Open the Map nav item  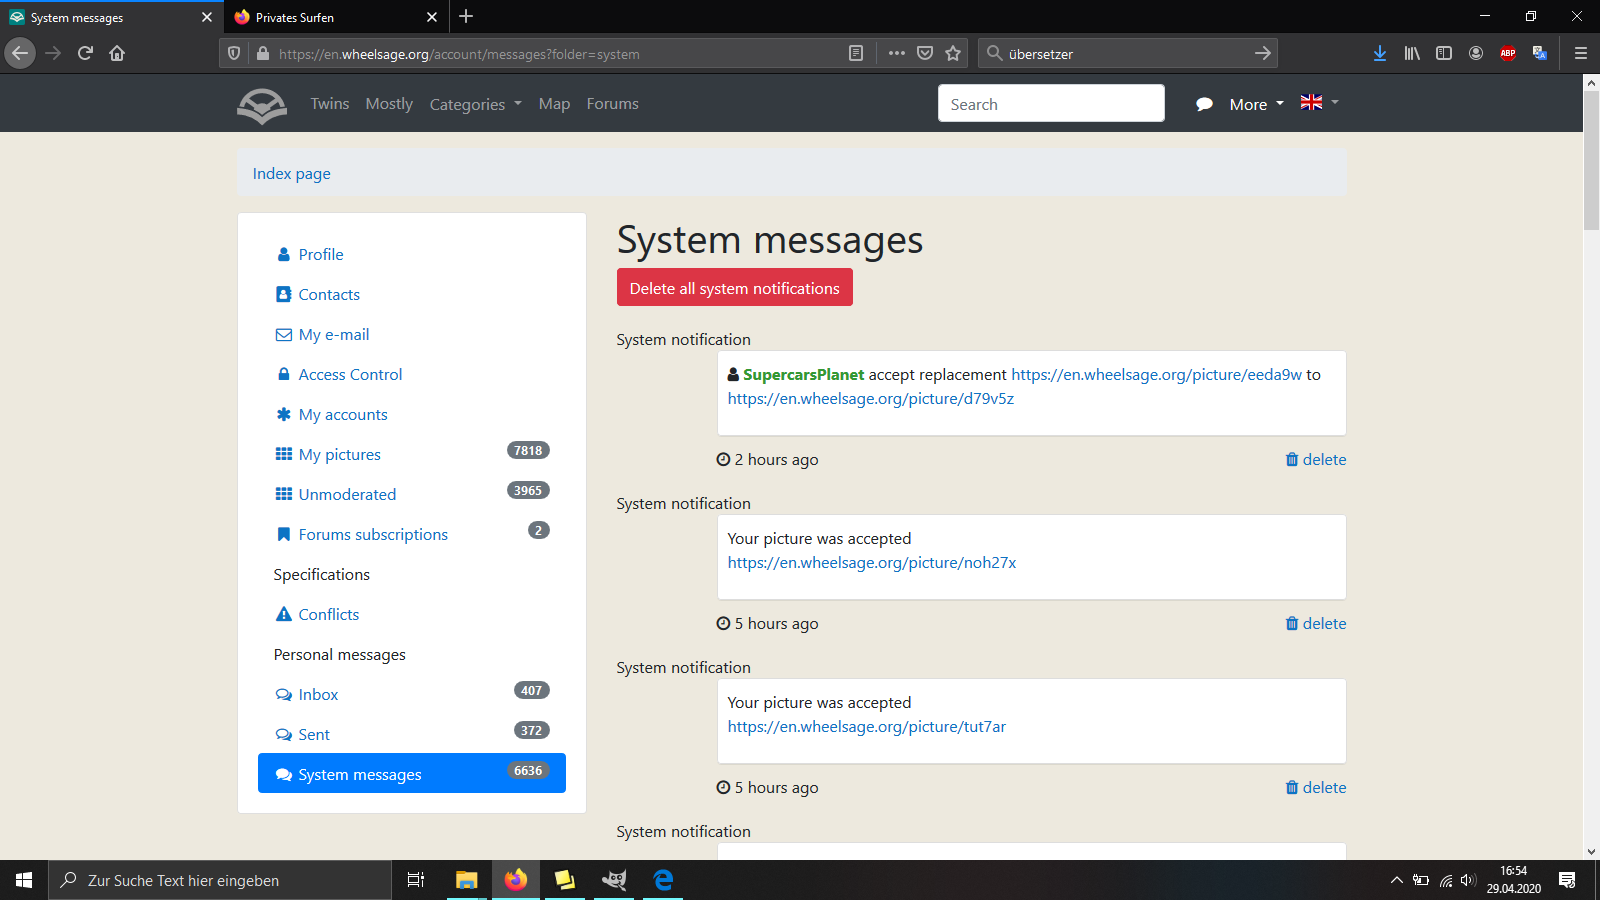554,104
